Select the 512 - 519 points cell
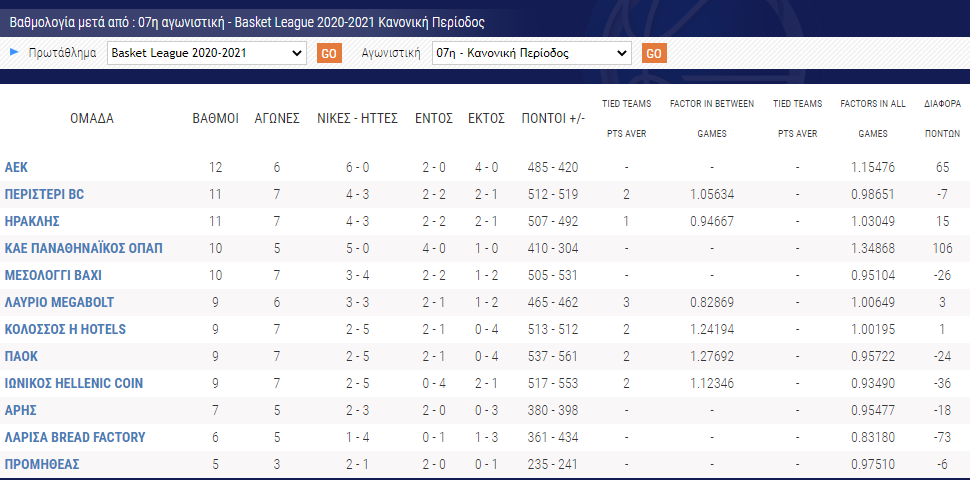 tap(553, 194)
